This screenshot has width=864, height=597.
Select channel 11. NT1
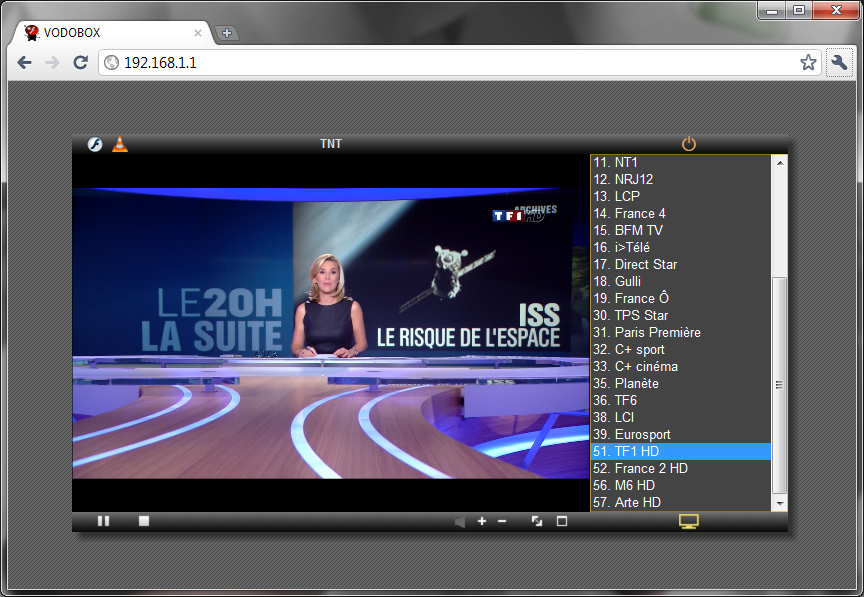coord(681,163)
